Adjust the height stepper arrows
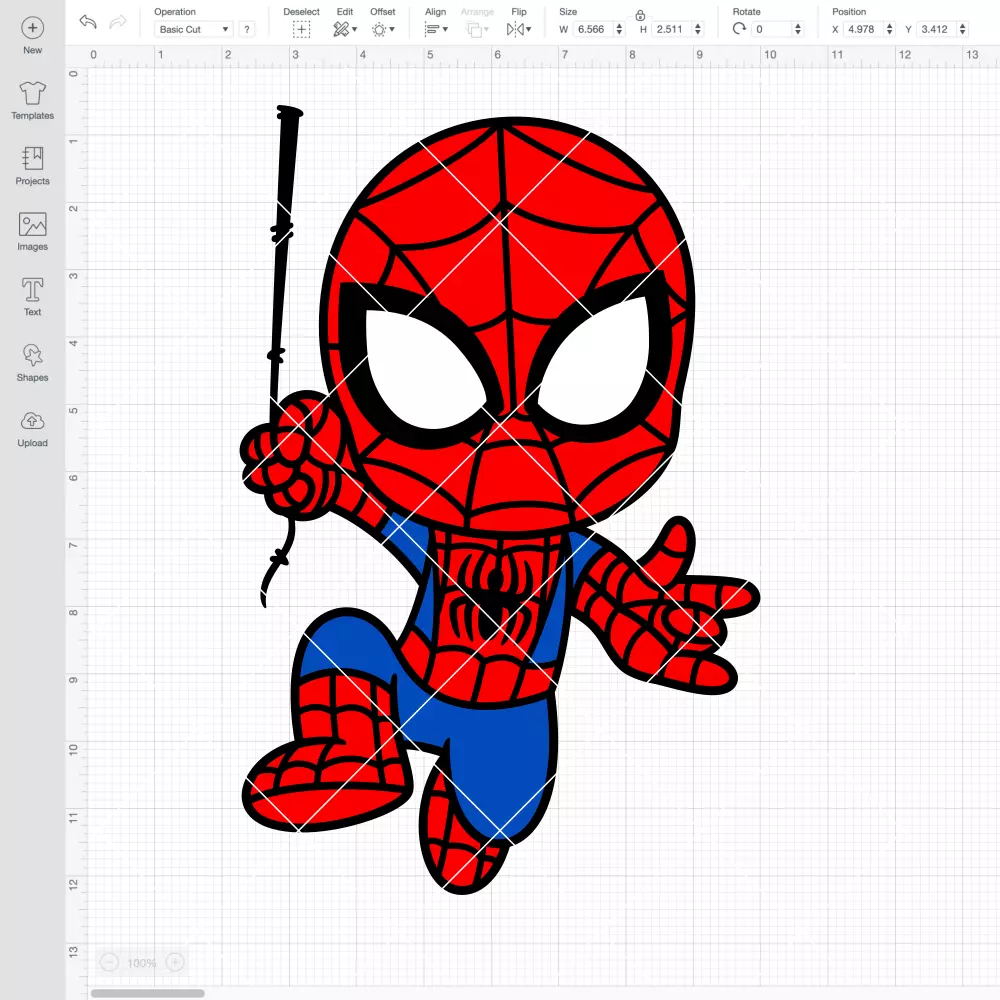 coord(698,29)
